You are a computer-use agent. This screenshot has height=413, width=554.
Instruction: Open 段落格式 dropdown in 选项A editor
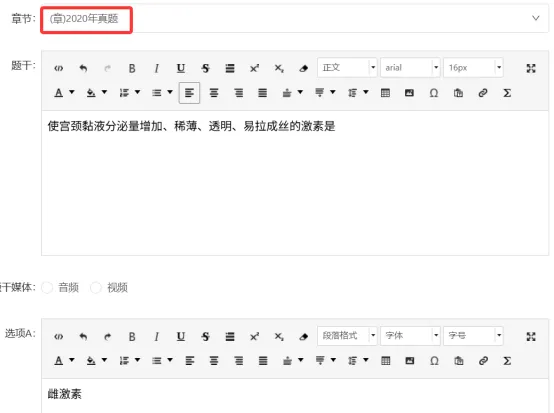point(347,335)
